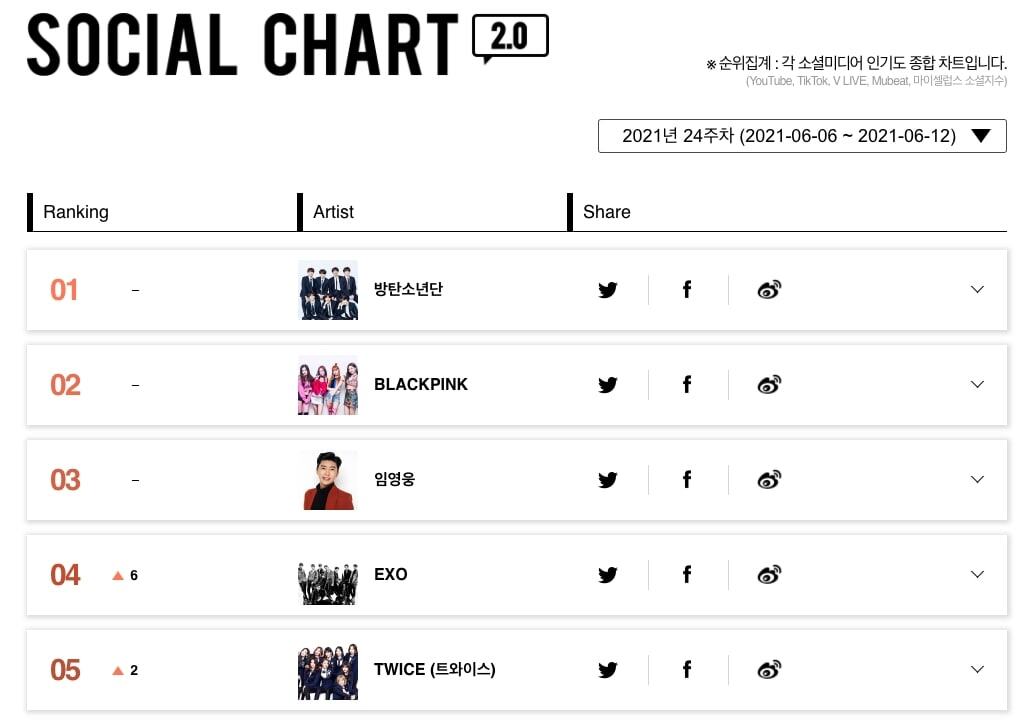1021x720 pixels.
Task: Share 방탄소년단 on Twitter
Action: 608,290
